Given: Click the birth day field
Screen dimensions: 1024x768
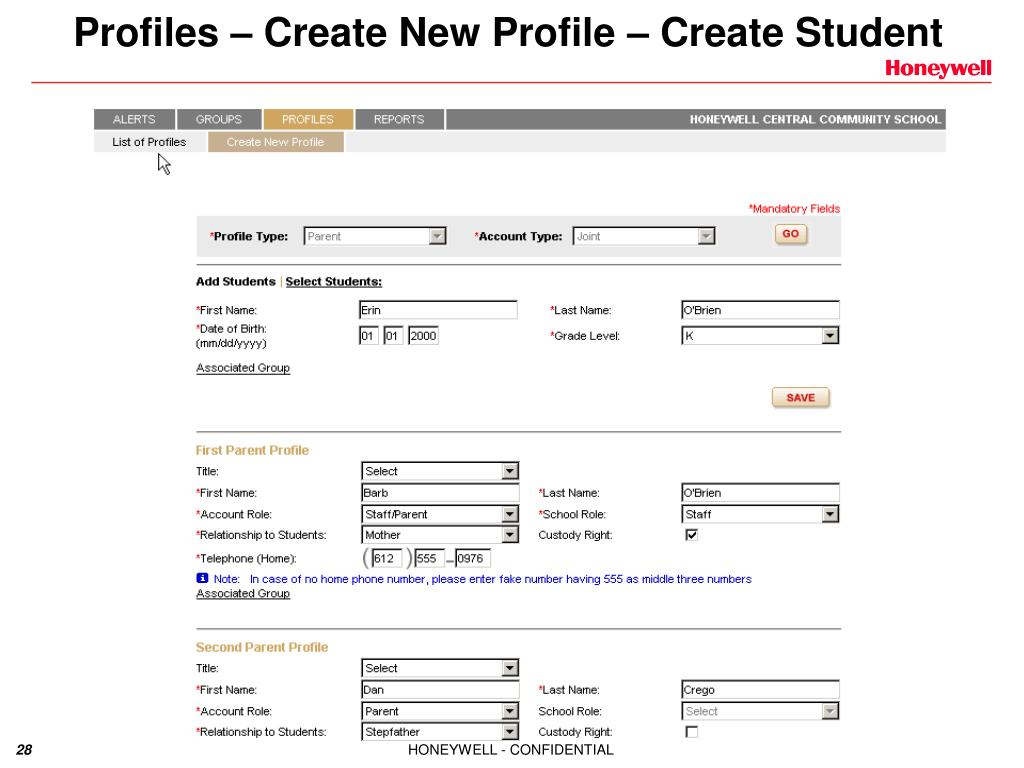Looking at the screenshot, I should click(393, 336).
